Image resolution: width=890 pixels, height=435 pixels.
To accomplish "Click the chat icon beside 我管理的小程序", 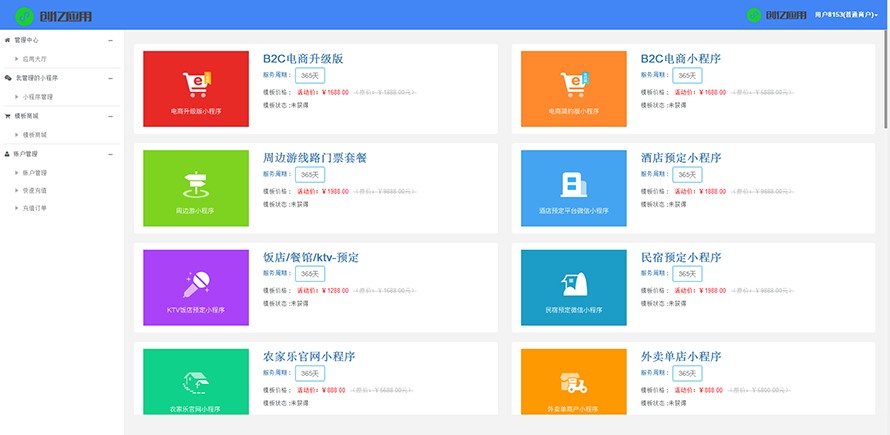I will (x=7, y=78).
